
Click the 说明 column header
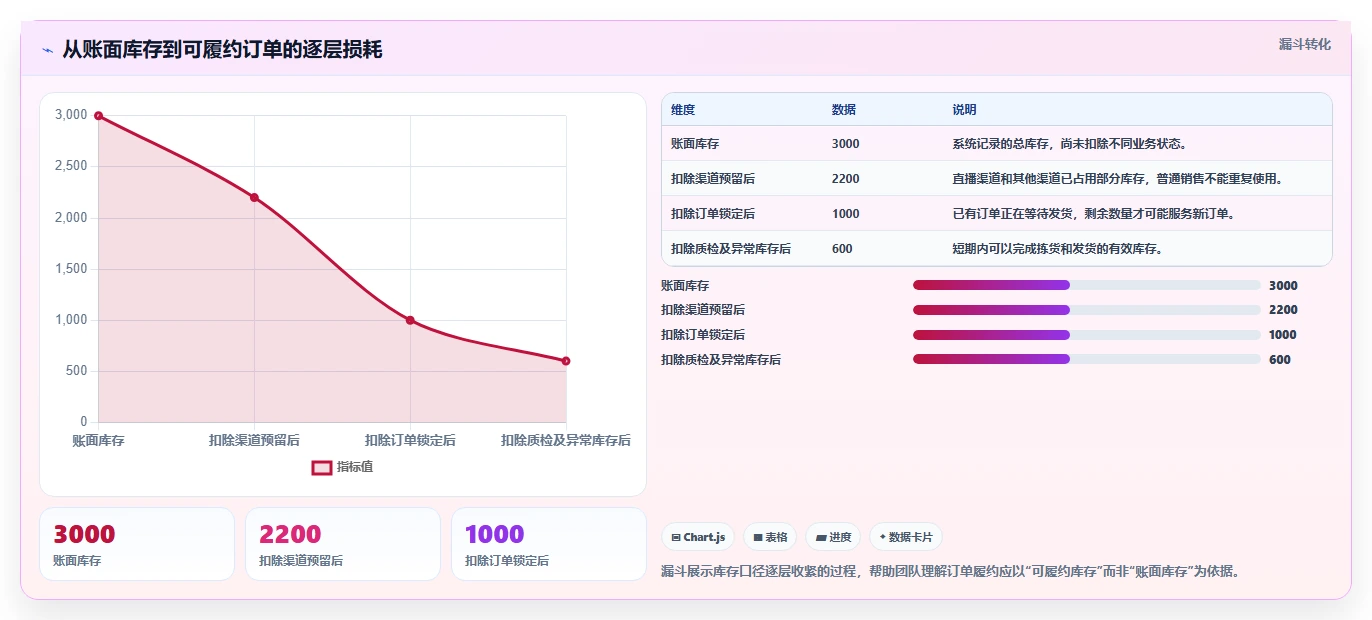965,110
